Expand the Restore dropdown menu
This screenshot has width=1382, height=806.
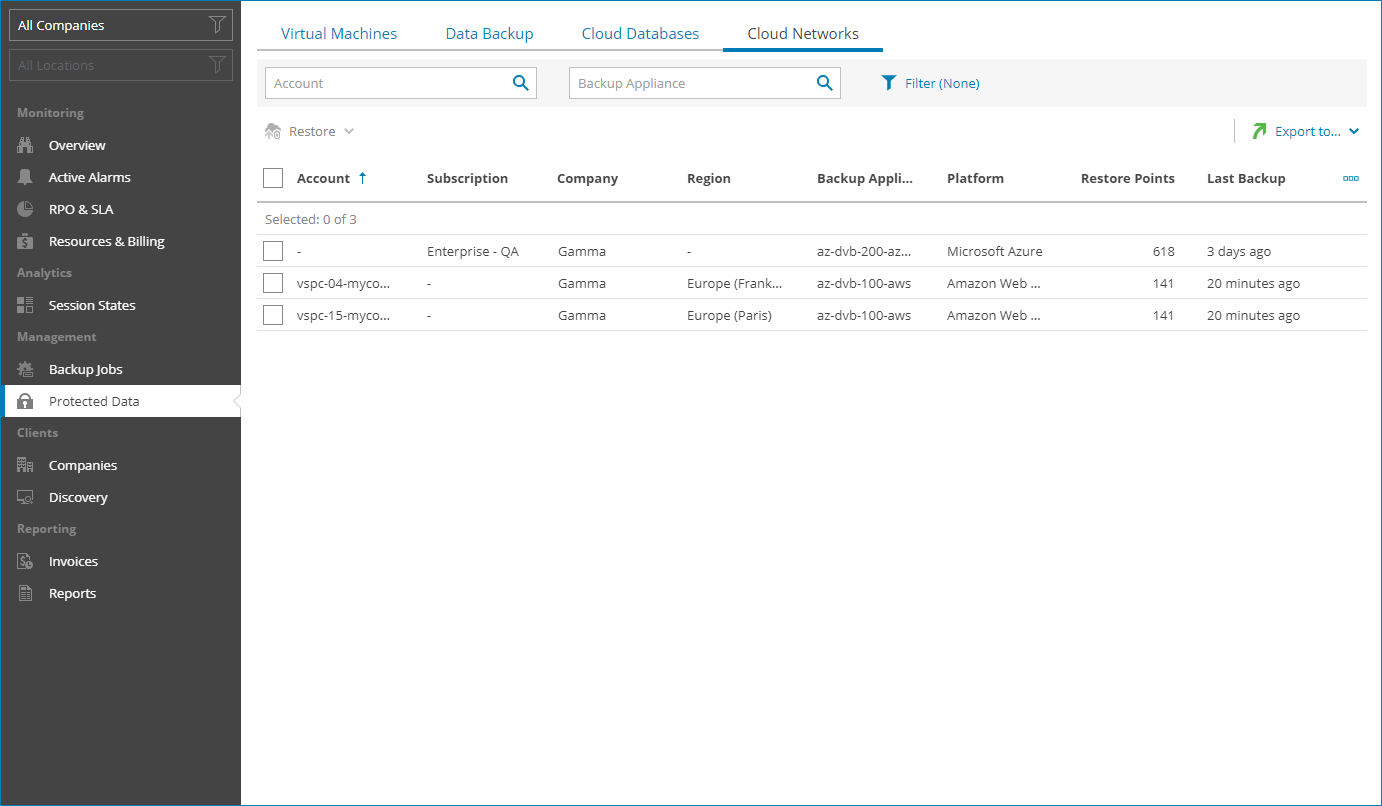pyautogui.click(x=348, y=131)
